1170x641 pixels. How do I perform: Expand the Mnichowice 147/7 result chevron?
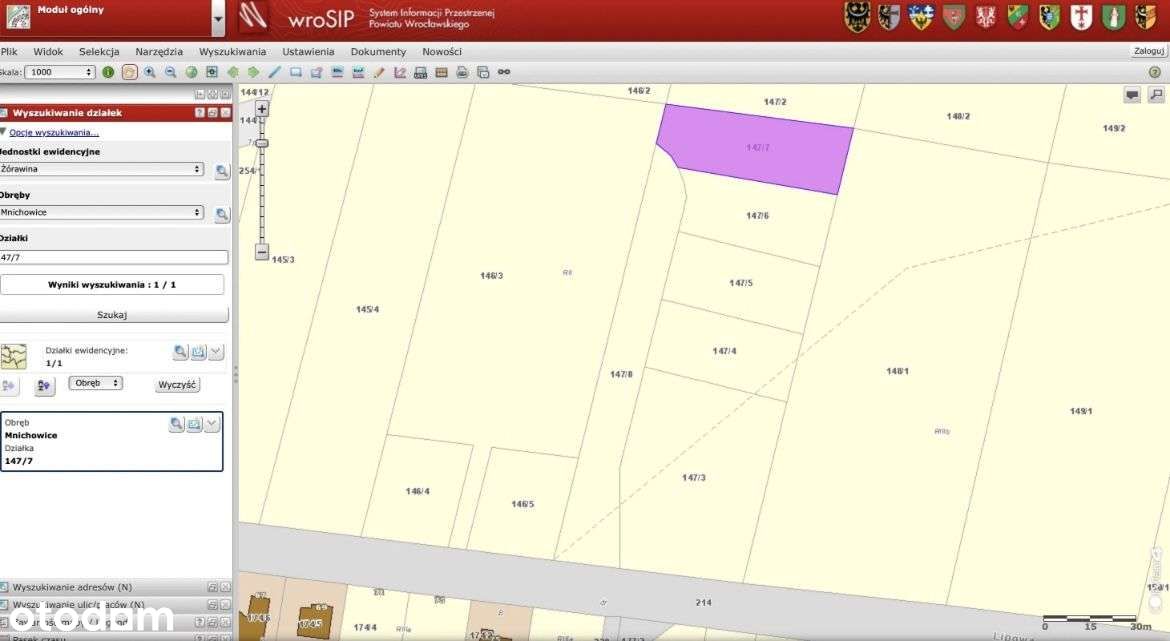click(x=212, y=424)
